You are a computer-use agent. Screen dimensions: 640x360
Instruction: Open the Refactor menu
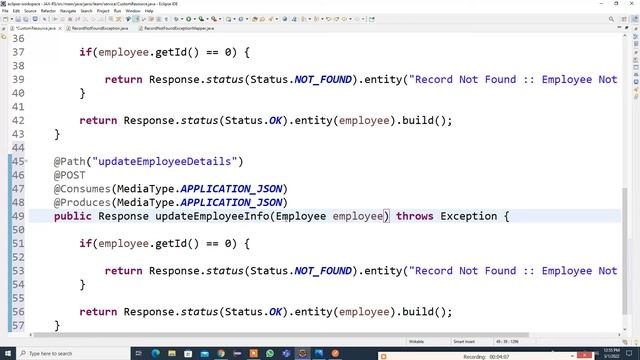(x=48, y=11)
